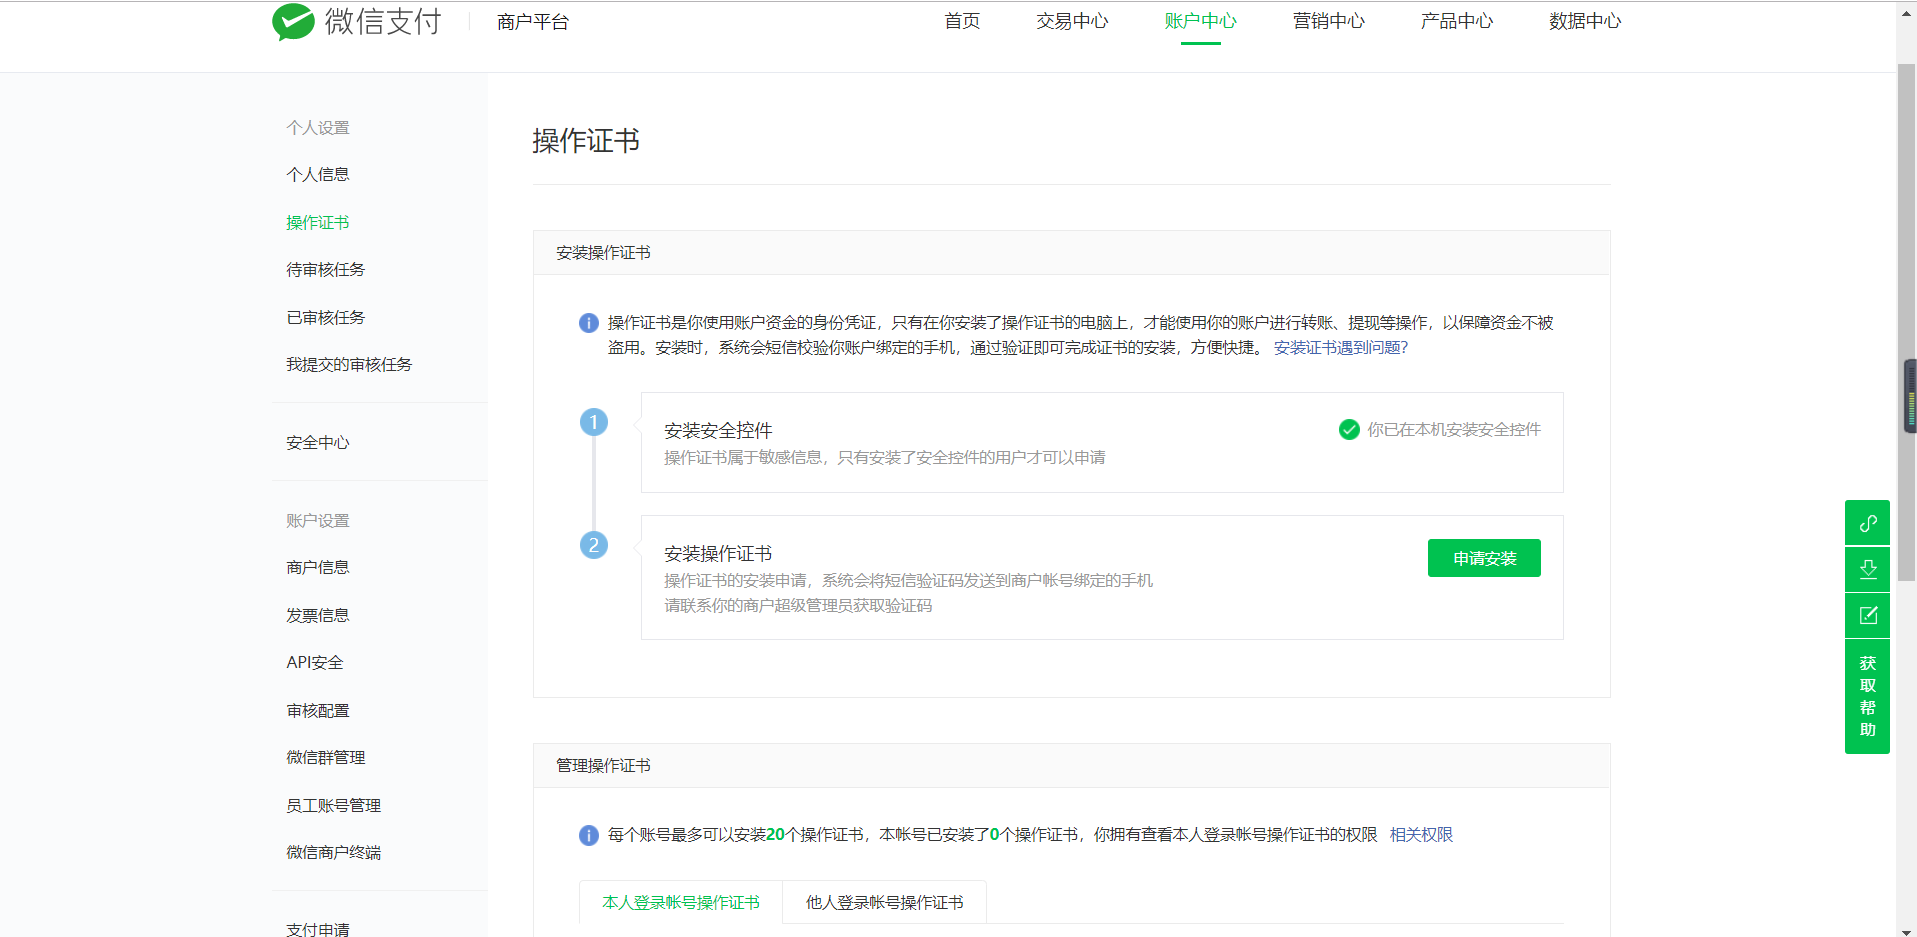Click the 安装操作证书 step 2 title
The image size is (1917, 937).
[x=718, y=554]
